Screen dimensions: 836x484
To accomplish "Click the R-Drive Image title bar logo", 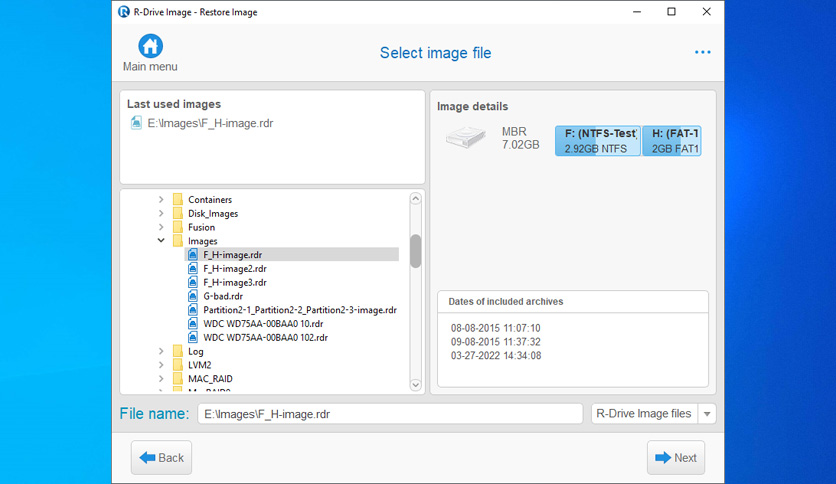I will (124, 12).
